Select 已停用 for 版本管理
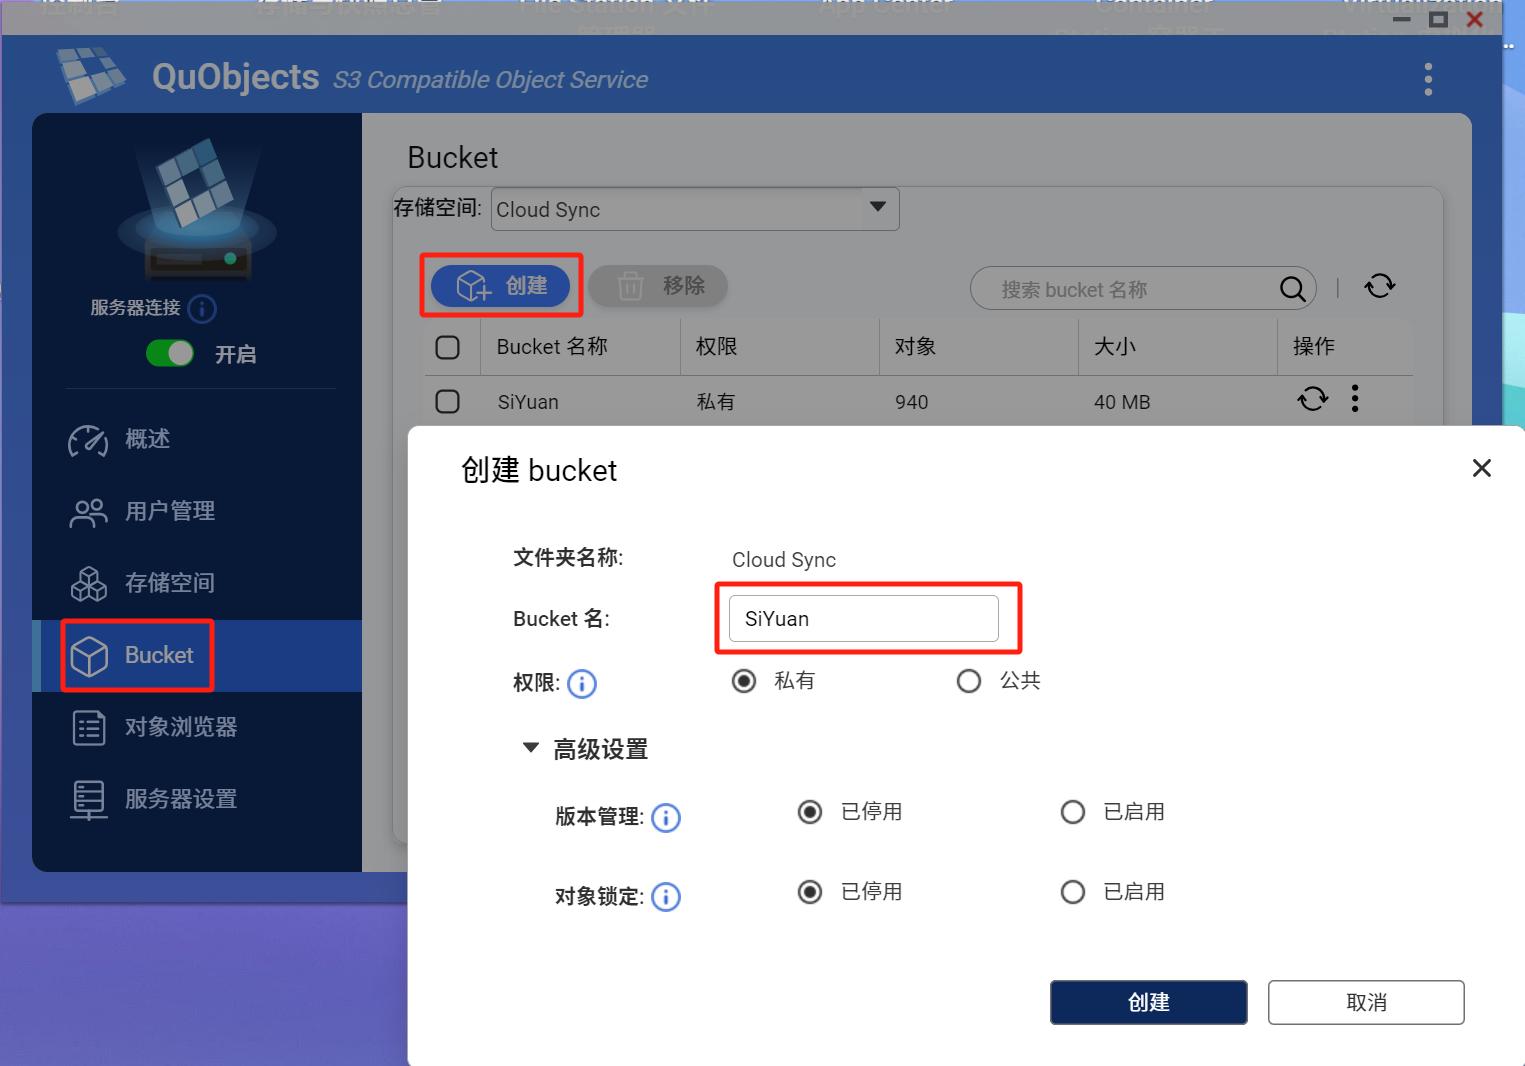 point(810,812)
